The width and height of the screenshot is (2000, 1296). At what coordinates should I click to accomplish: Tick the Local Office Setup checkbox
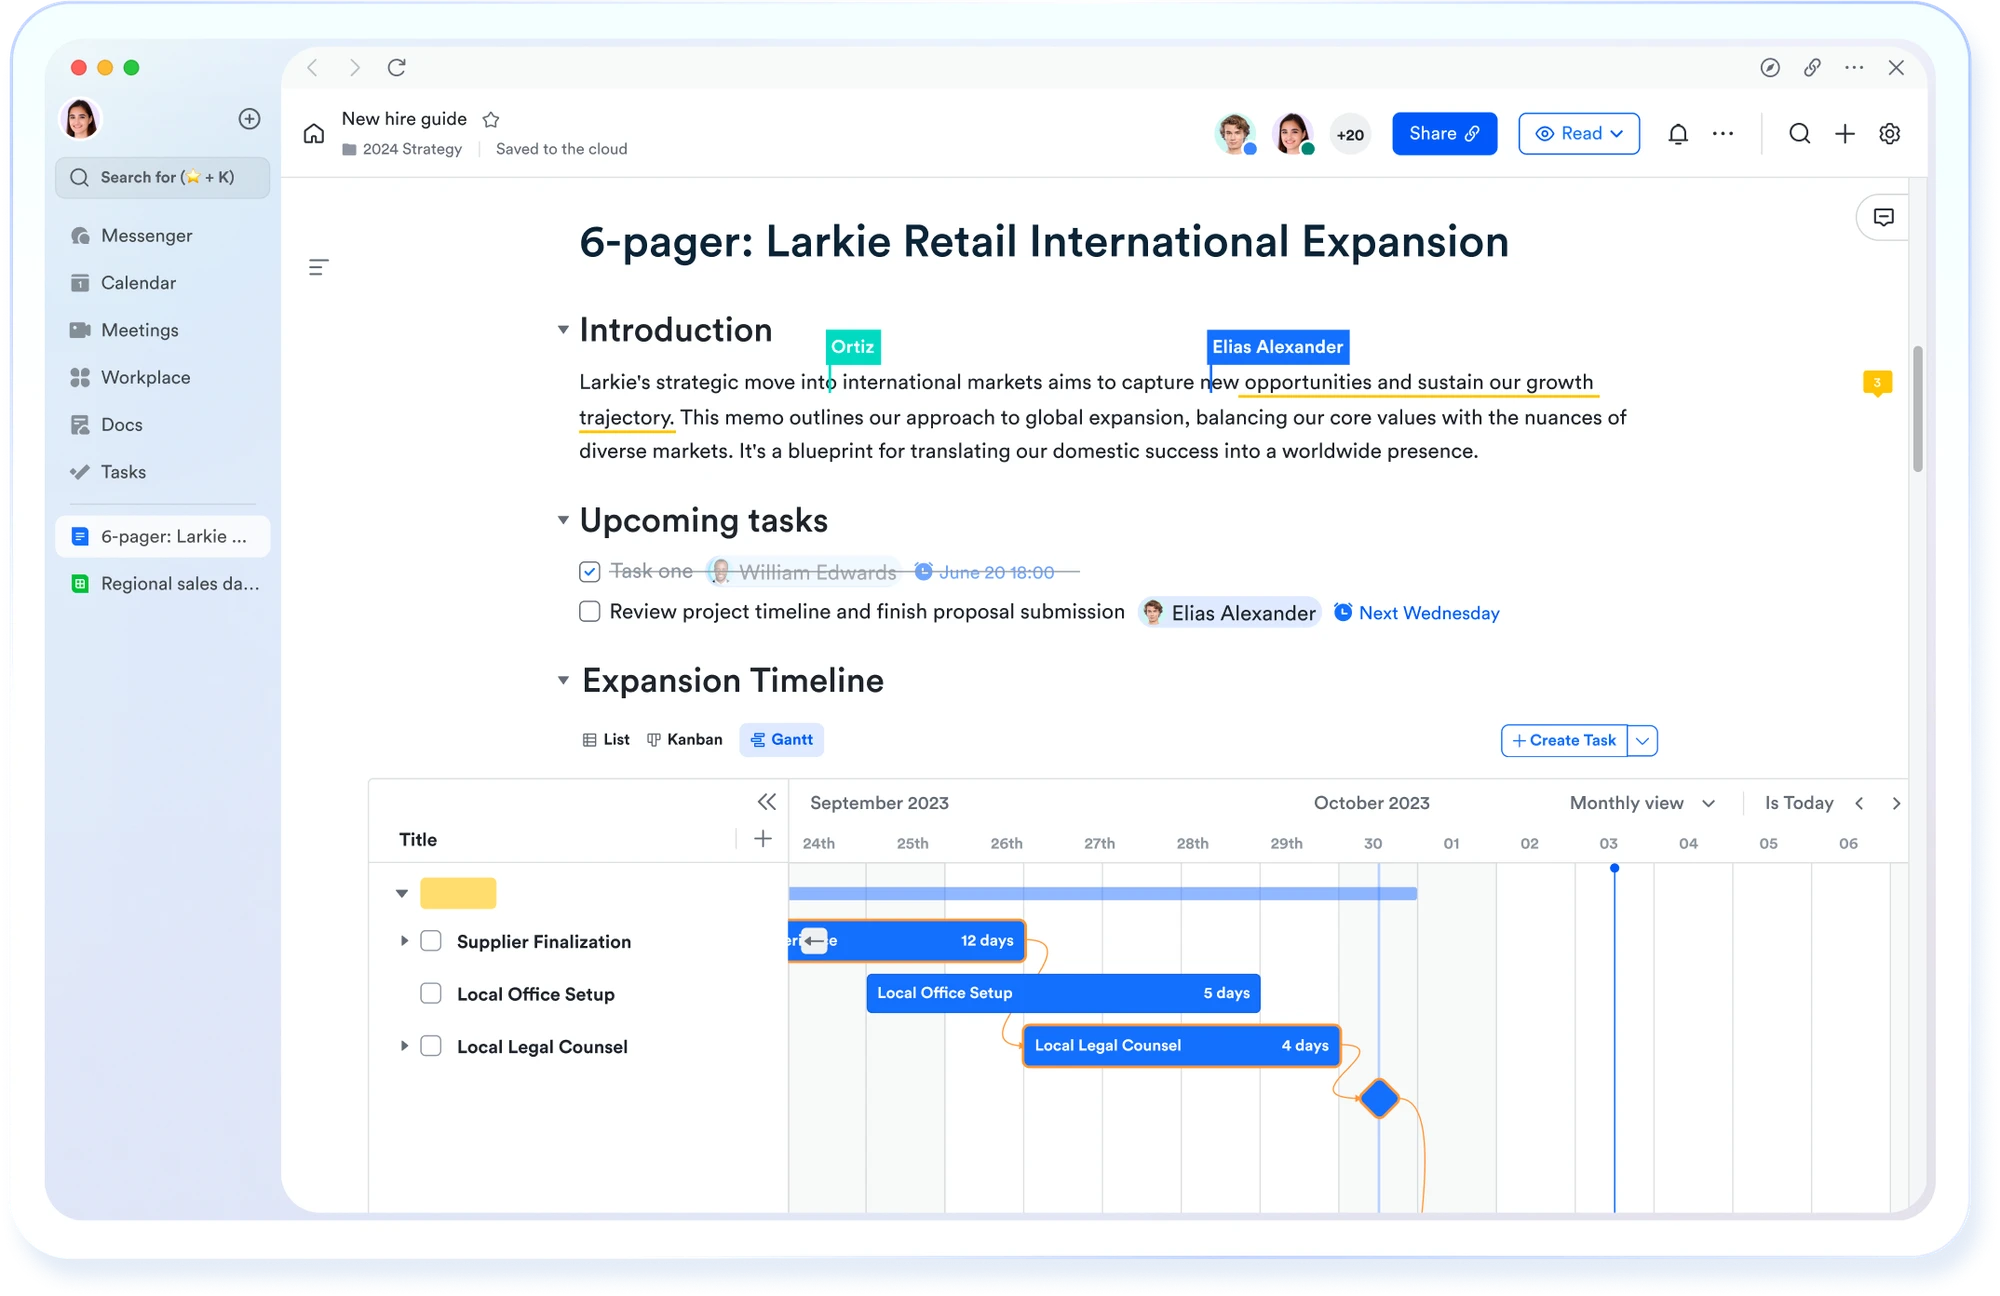tap(431, 993)
